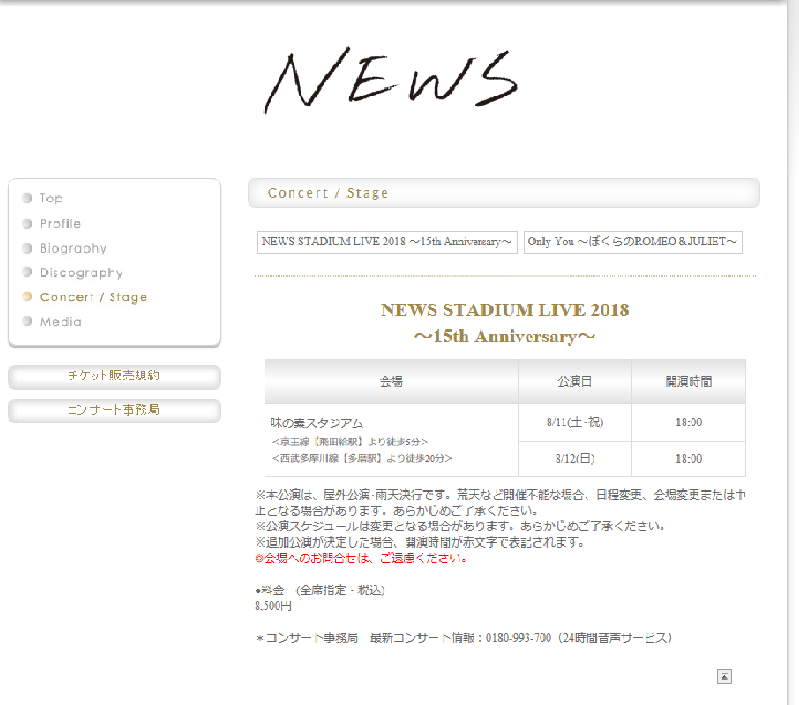Click the 開演時間 column header
The image size is (799, 705).
click(x=688, y=382)
